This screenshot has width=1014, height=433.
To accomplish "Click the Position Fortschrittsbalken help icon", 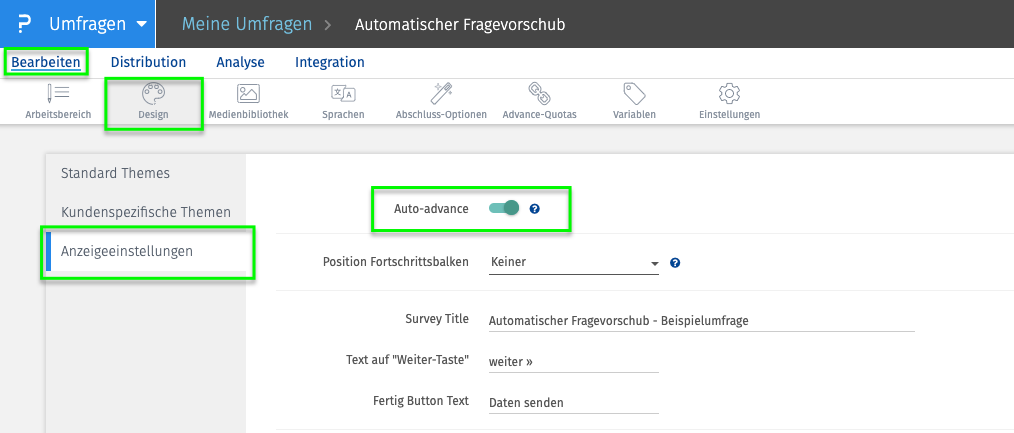I will point(675,263).
